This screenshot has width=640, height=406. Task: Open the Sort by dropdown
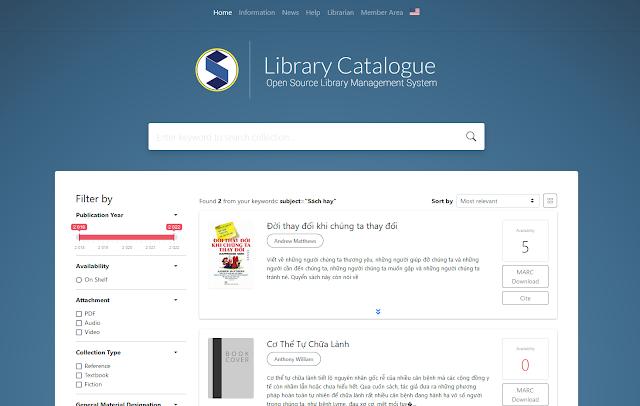click(x=498, y=201)
